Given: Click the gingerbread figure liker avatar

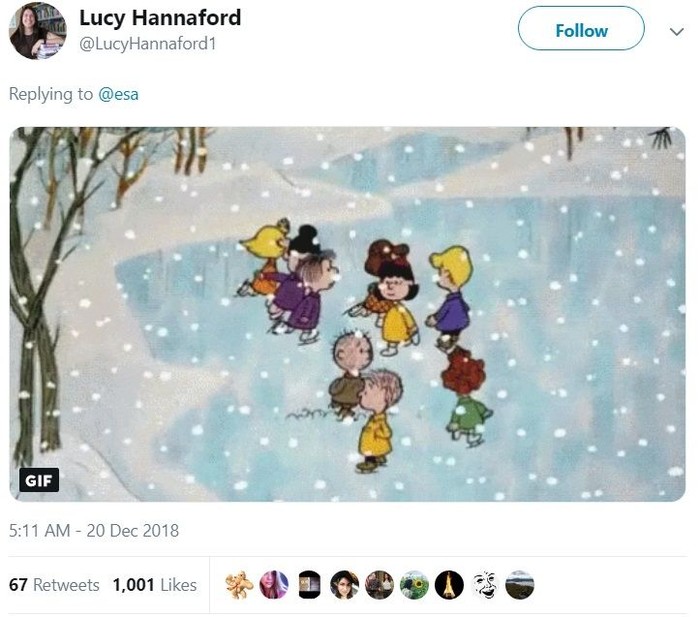Looking at the screenshot, I should pyautogui.click(x=239, y=585).
